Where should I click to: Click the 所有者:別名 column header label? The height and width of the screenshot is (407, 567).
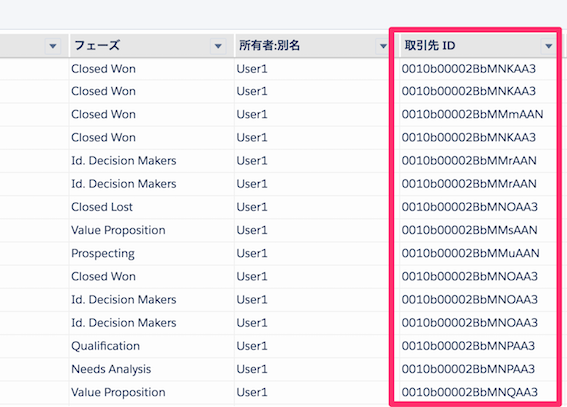click(x=269, y=46)
